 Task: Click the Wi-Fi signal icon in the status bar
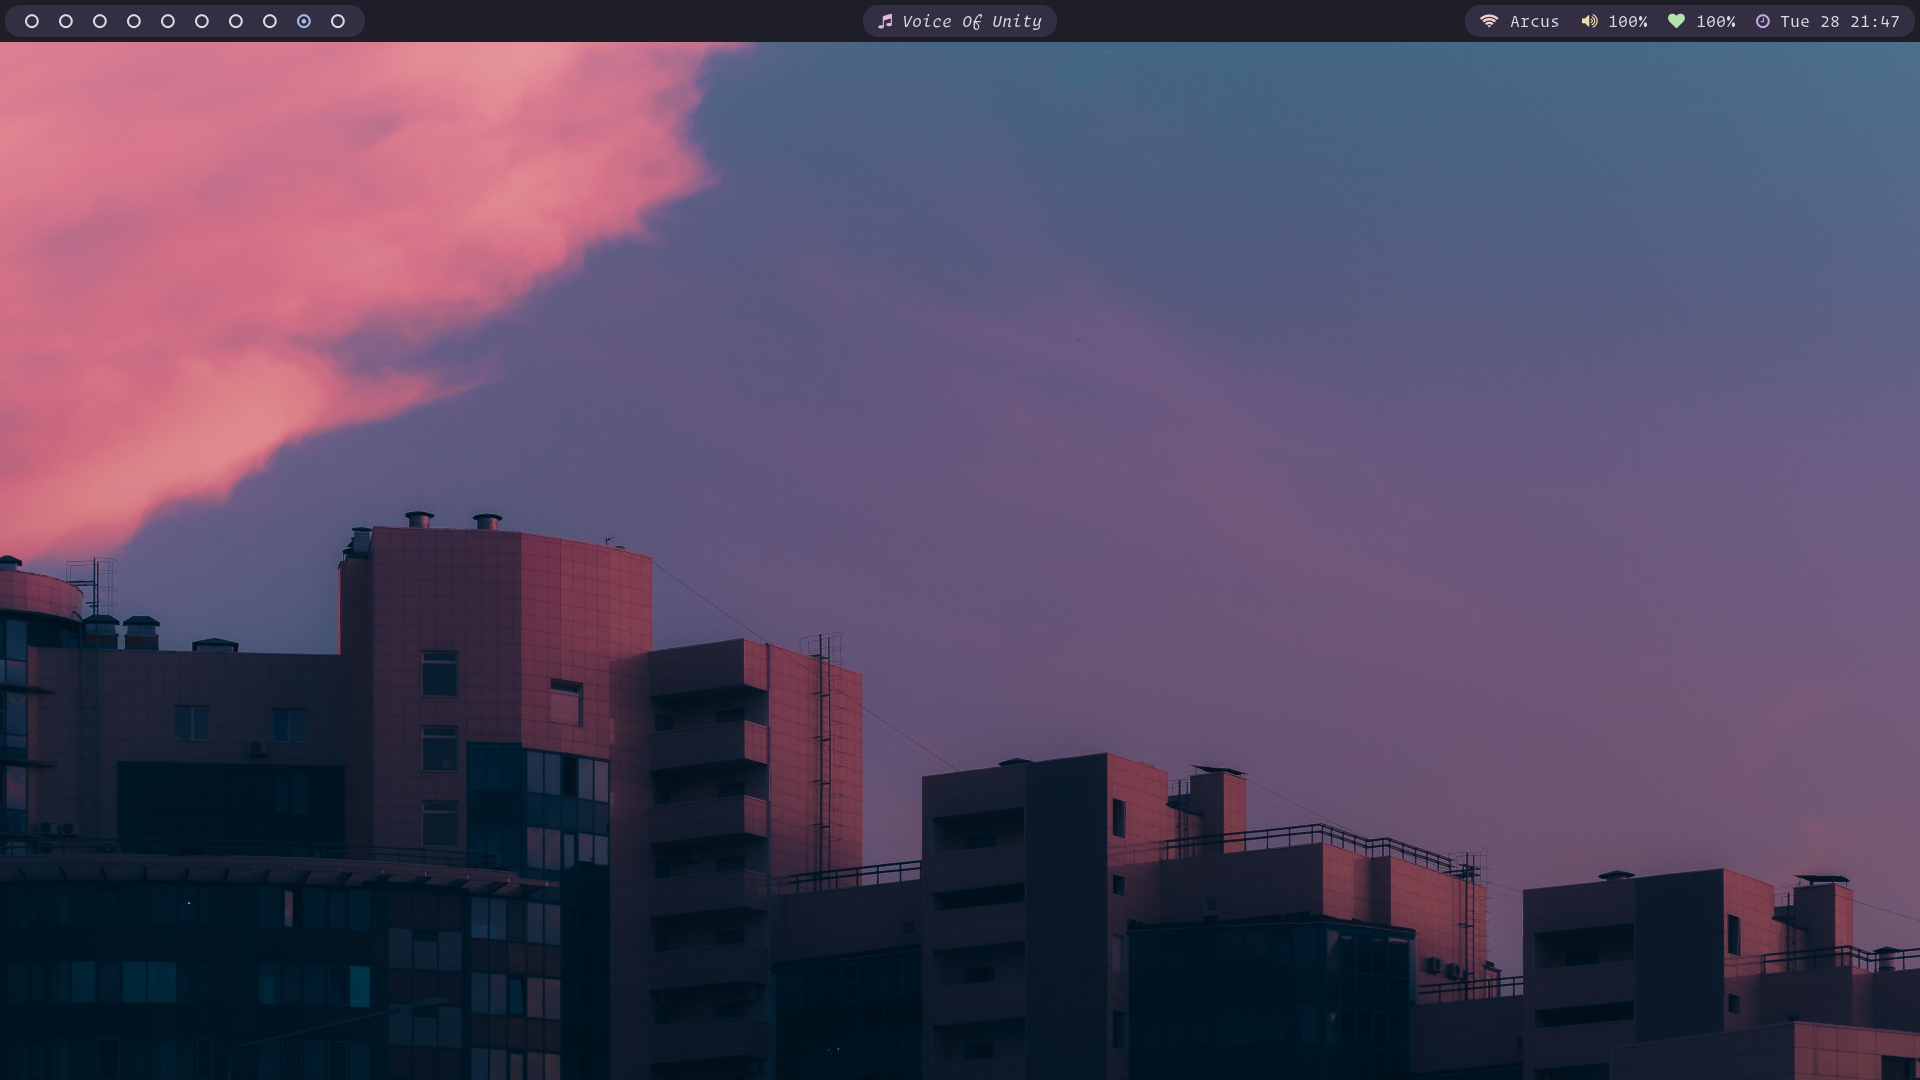pos(1489,20)
